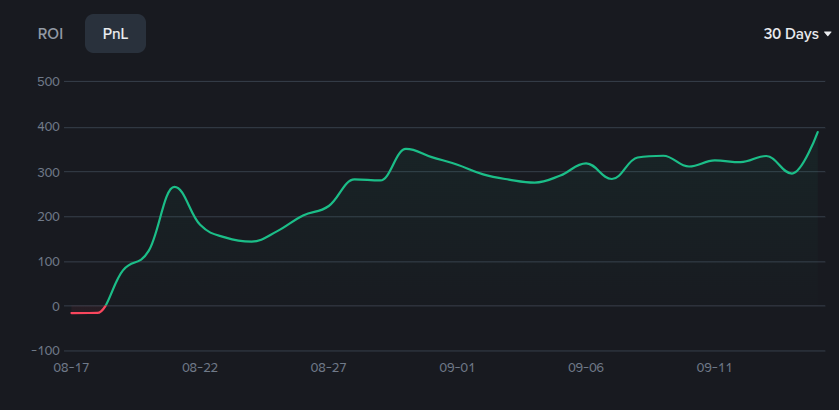
Task: Select the PnL tab
Action: point(116,34)
